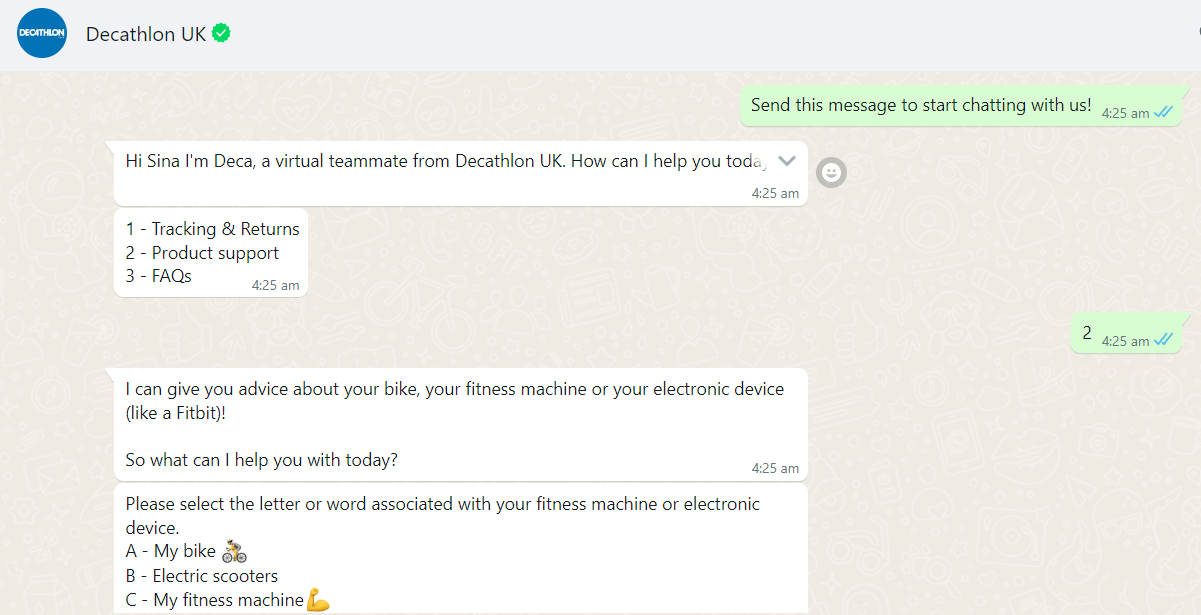Open the emoji reaction picker on the greeting message
1201x615 pixels.
[831, 172]
